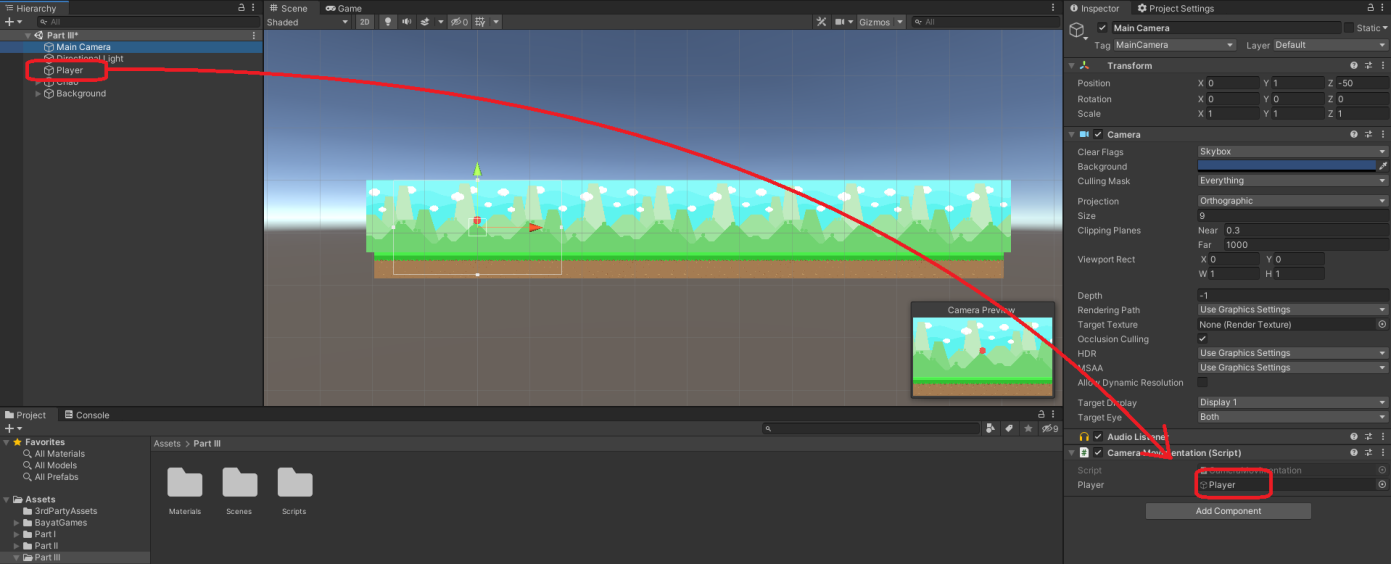Screen dimensions: 1391x564
Task: Open the Layer Default dropdown
Action: (x=1330, y=45)
